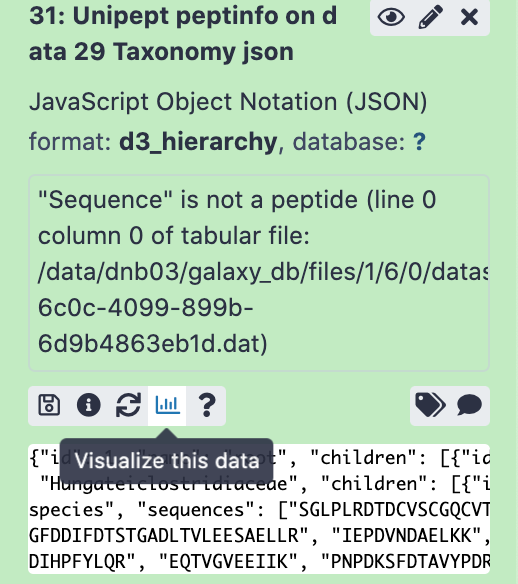Delete dataset 31 with the X icon
This screenshot has width=518, height=584.
(x=469, y=17)
